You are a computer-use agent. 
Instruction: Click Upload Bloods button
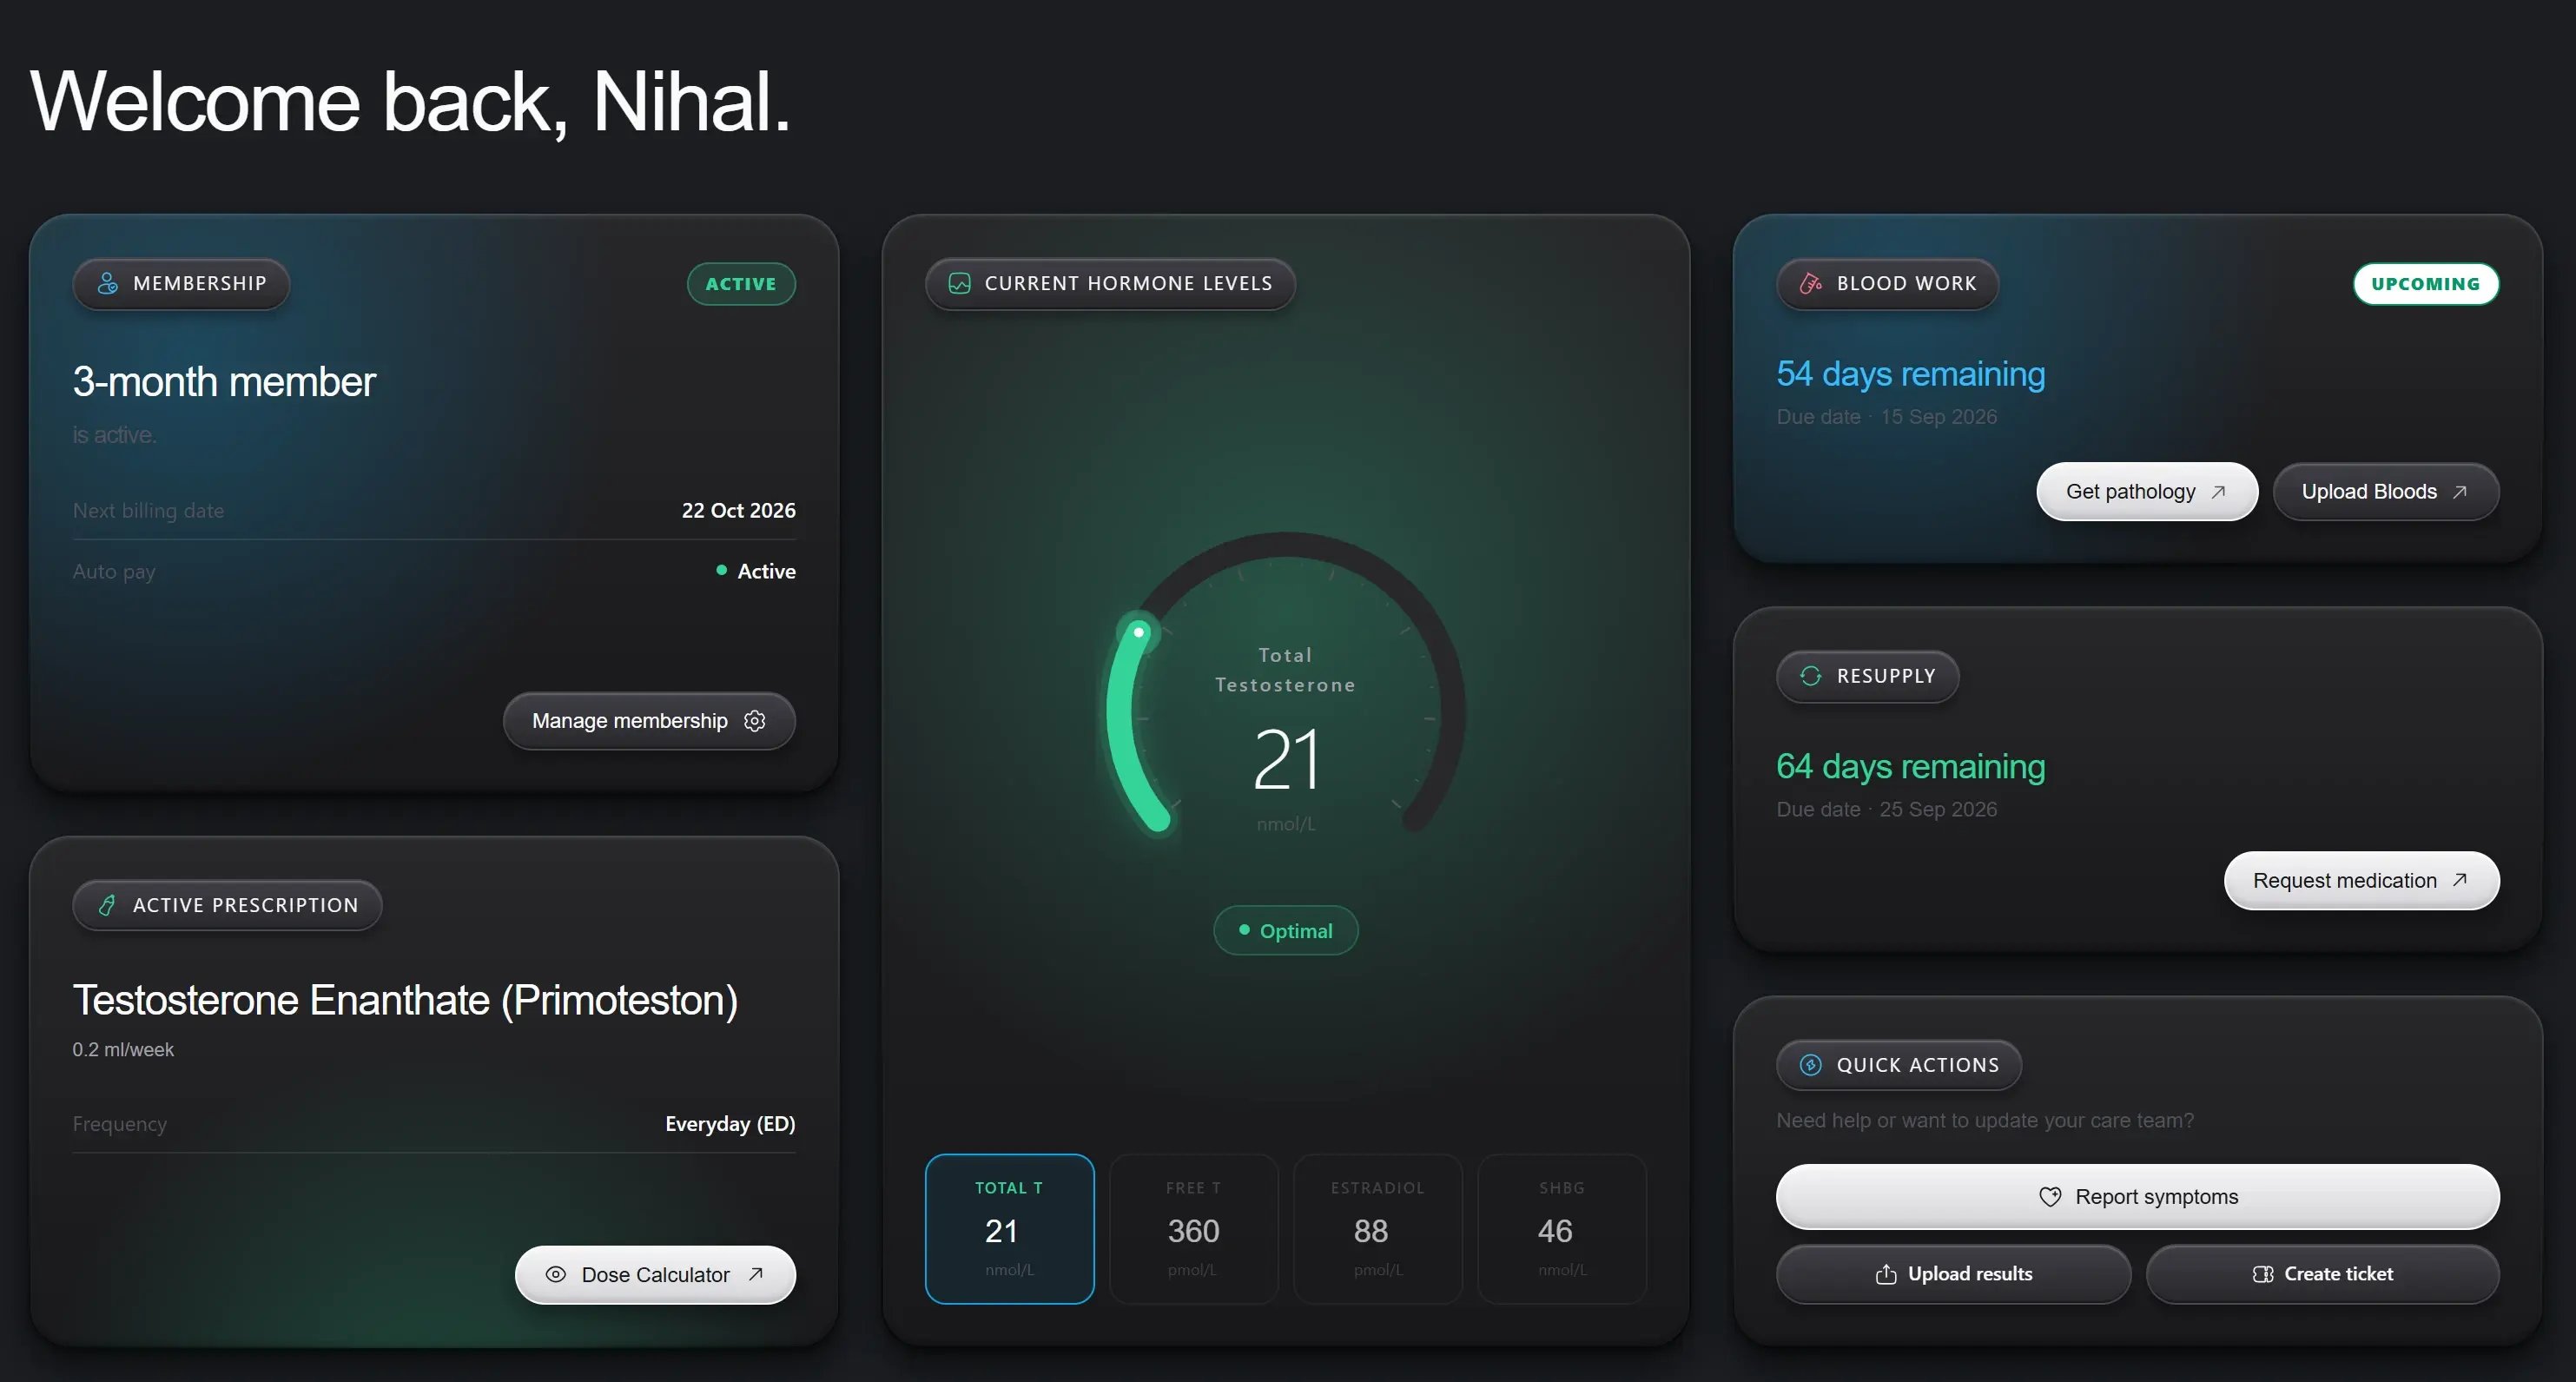pos(2386,492)
